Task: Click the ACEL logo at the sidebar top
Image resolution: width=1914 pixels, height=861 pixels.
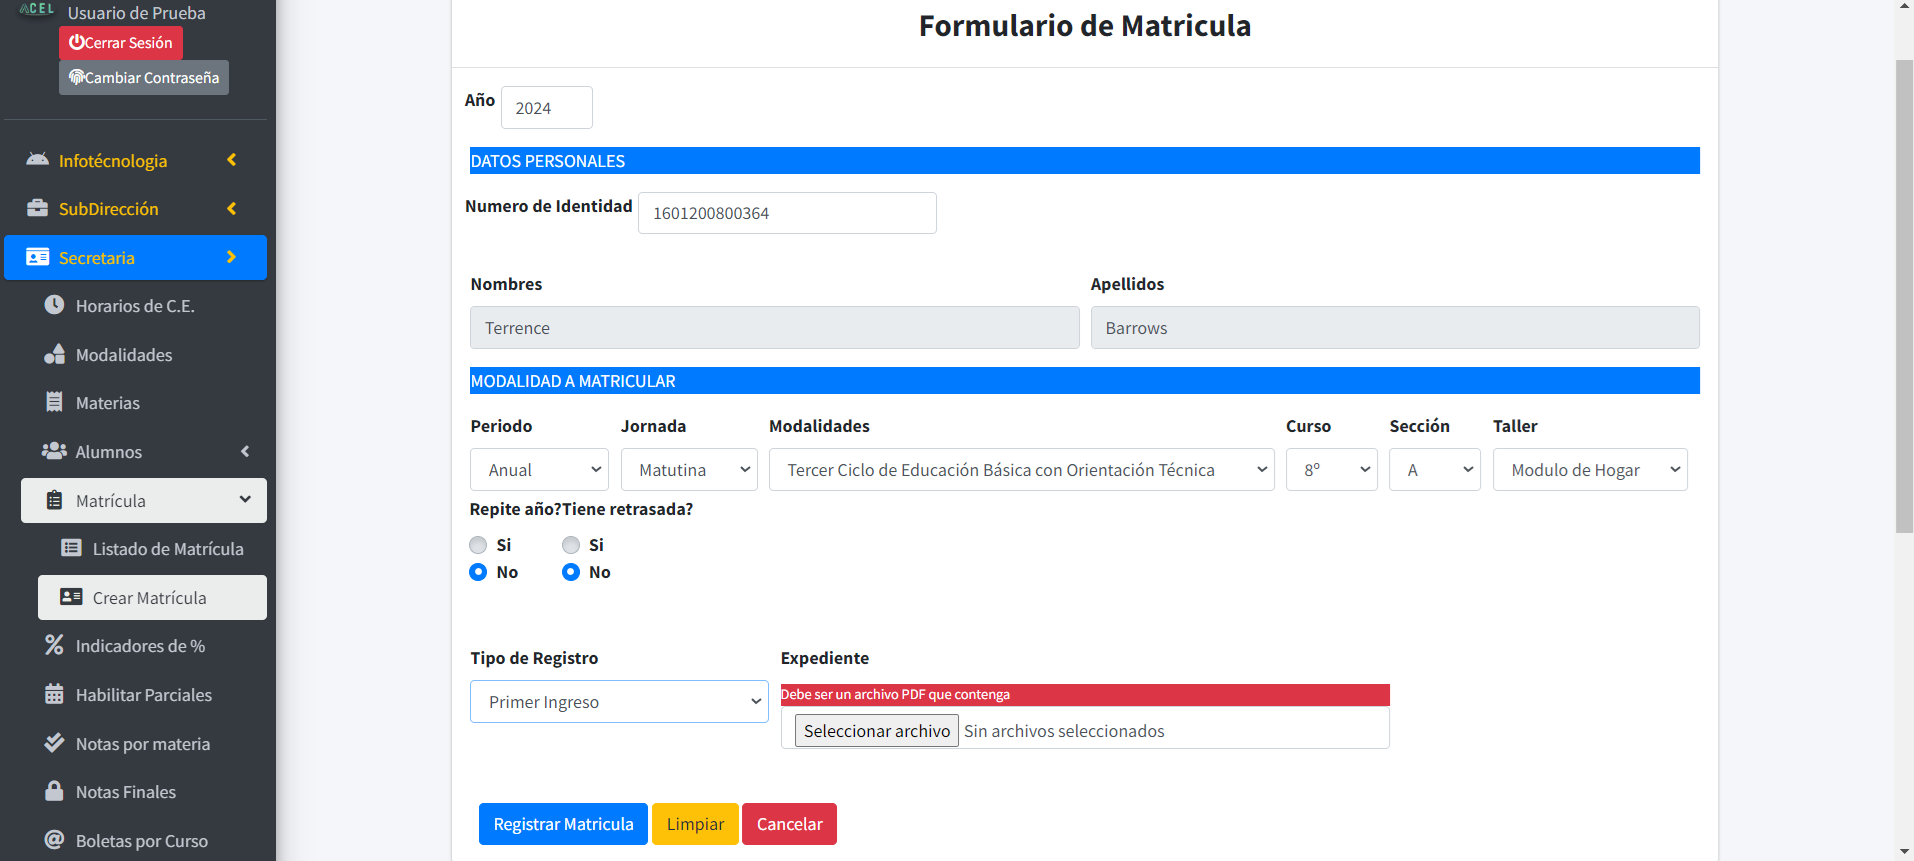Action: click(37, 8)
